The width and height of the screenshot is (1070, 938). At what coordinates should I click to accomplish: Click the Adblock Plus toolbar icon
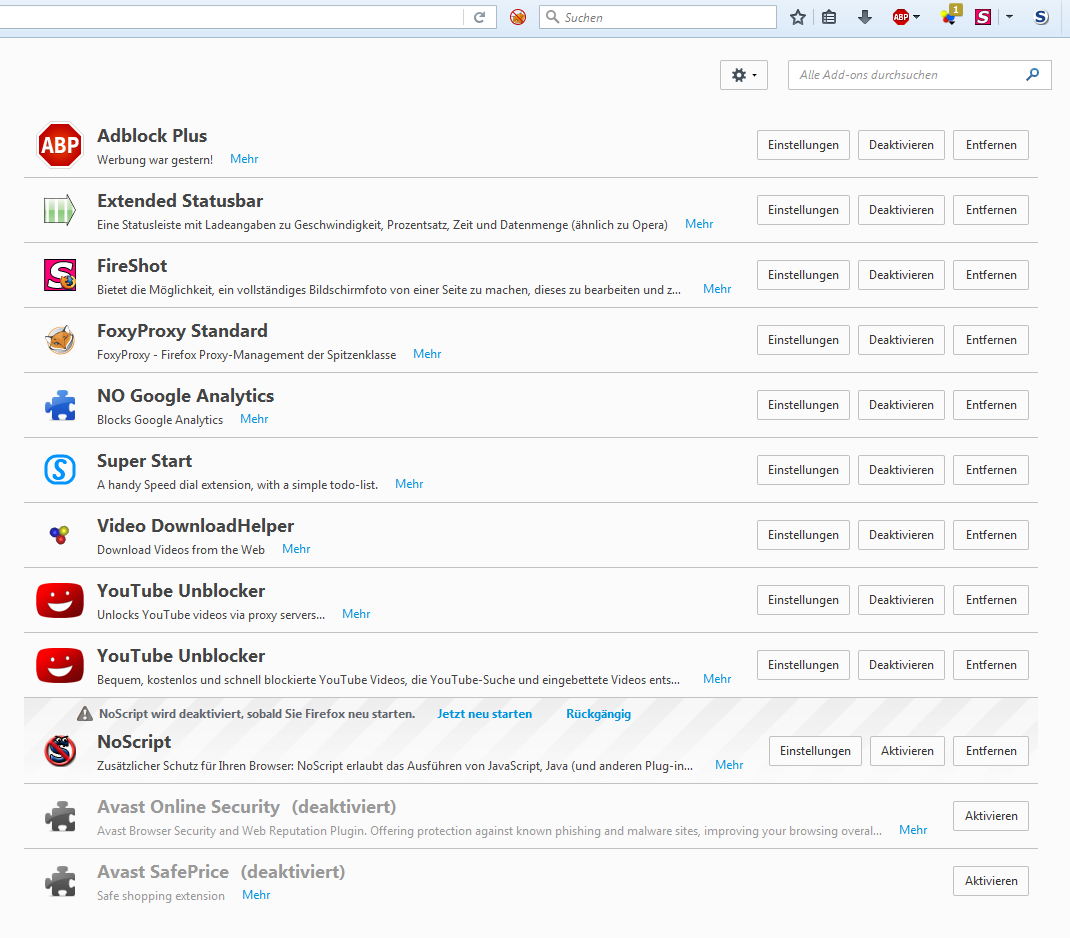coord(901,17)
